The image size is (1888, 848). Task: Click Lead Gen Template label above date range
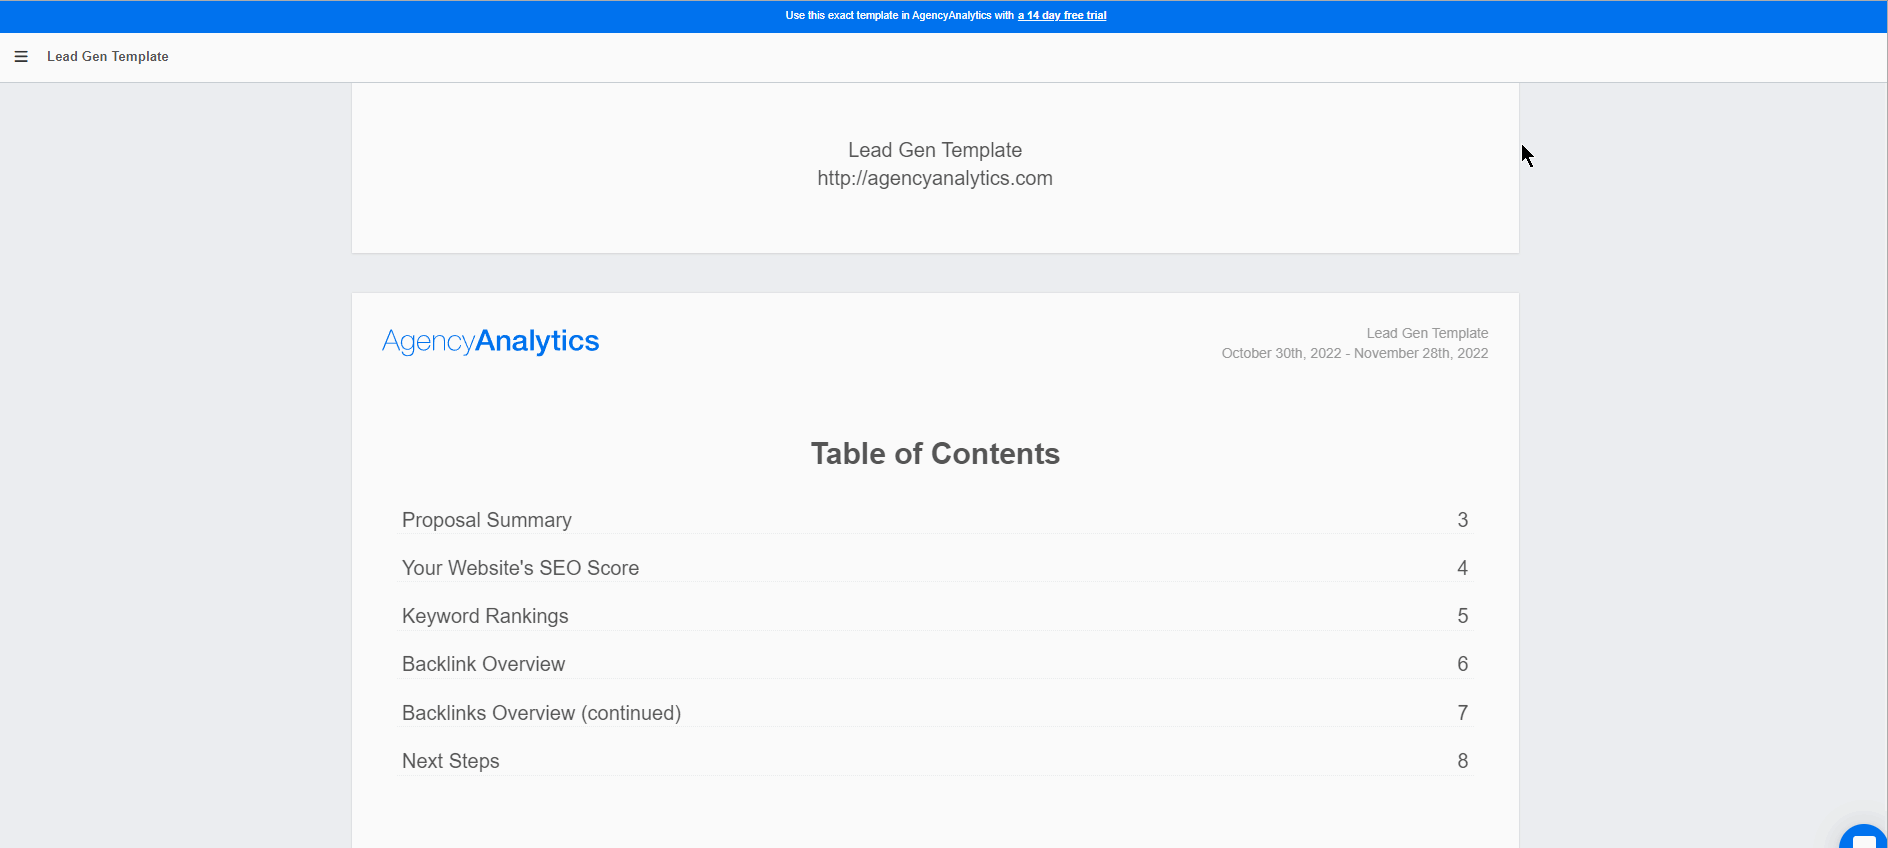[x=1427, y=333]
